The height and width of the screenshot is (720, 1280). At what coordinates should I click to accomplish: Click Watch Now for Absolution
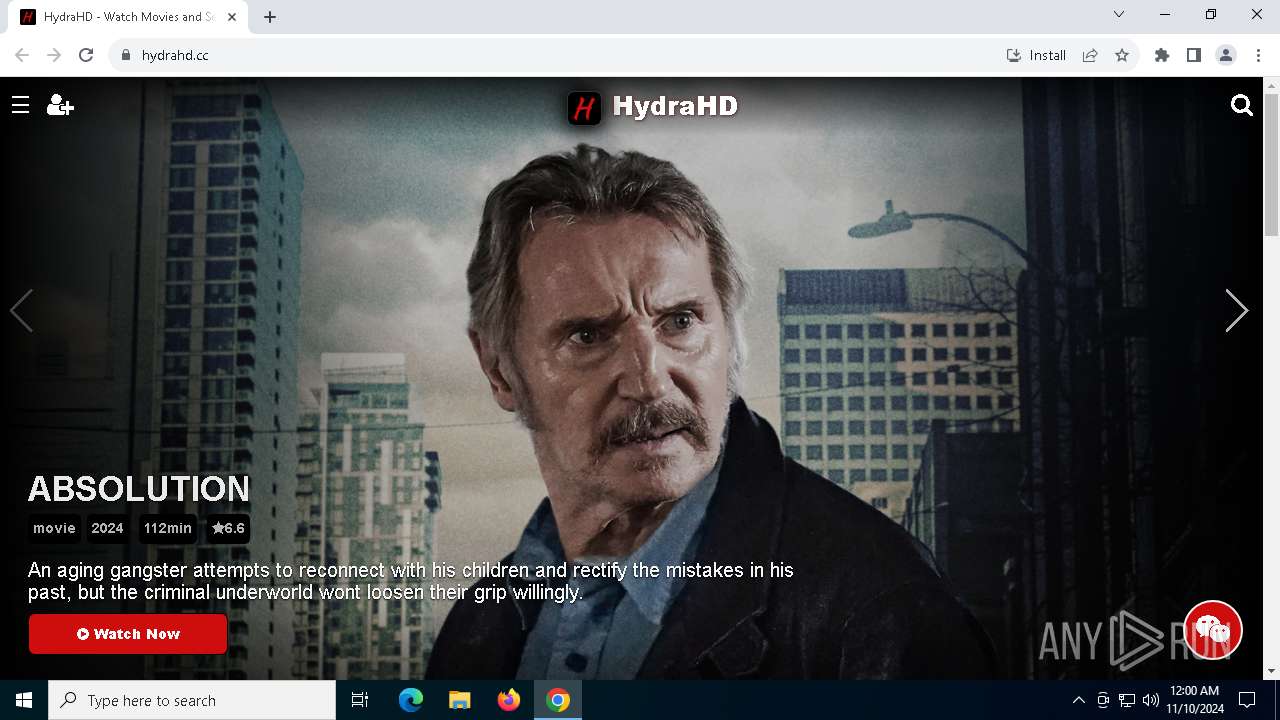(x=128, y=634)
